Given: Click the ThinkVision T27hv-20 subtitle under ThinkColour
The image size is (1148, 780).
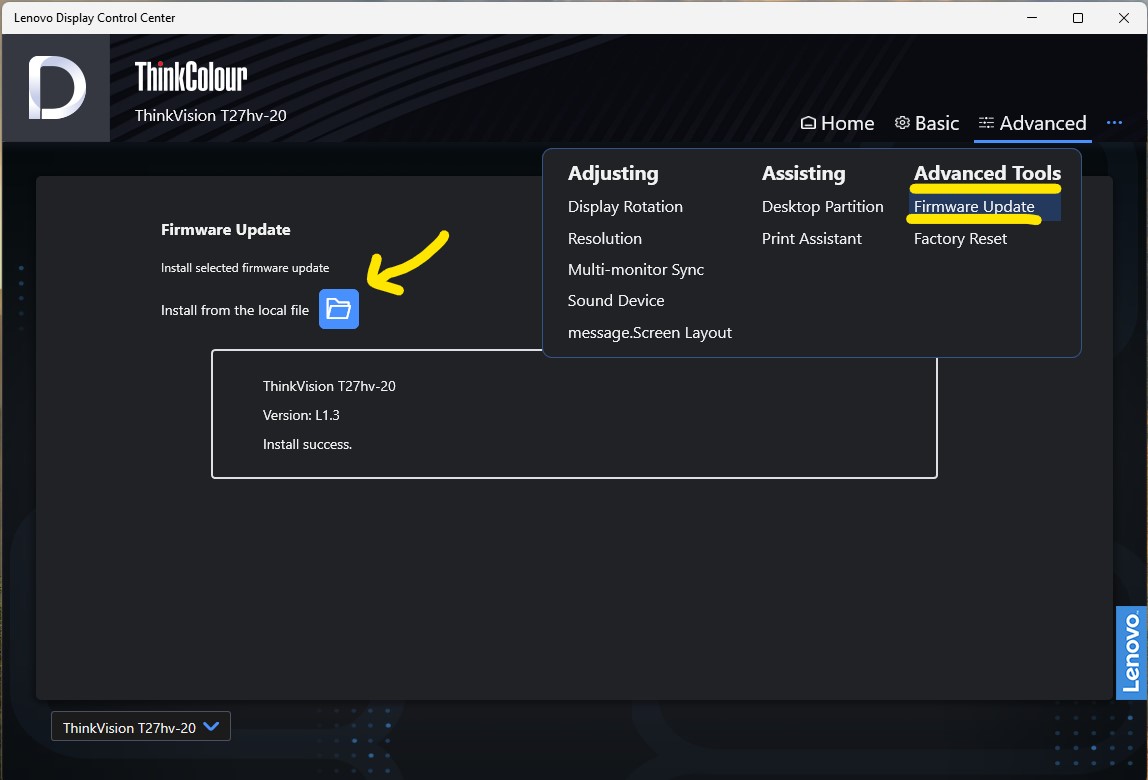Looking at the screenshot, I should 210,116.
